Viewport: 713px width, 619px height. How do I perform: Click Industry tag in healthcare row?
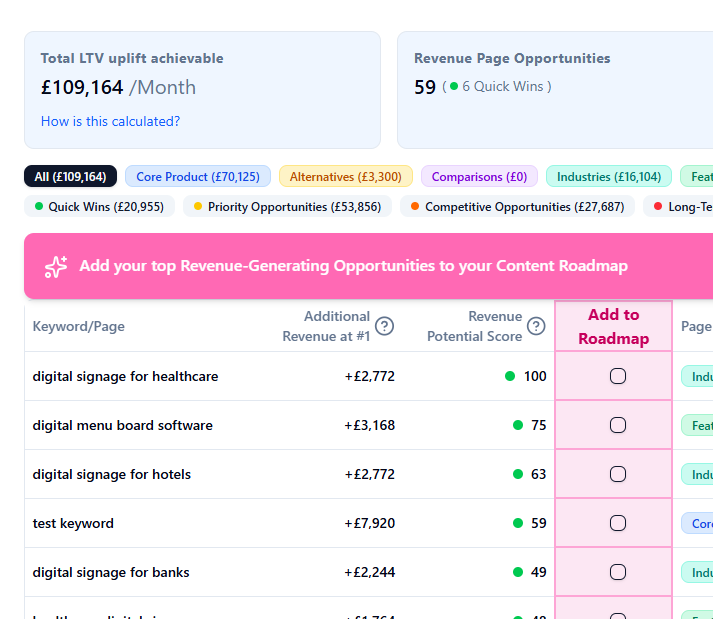[x=697, y=376]
